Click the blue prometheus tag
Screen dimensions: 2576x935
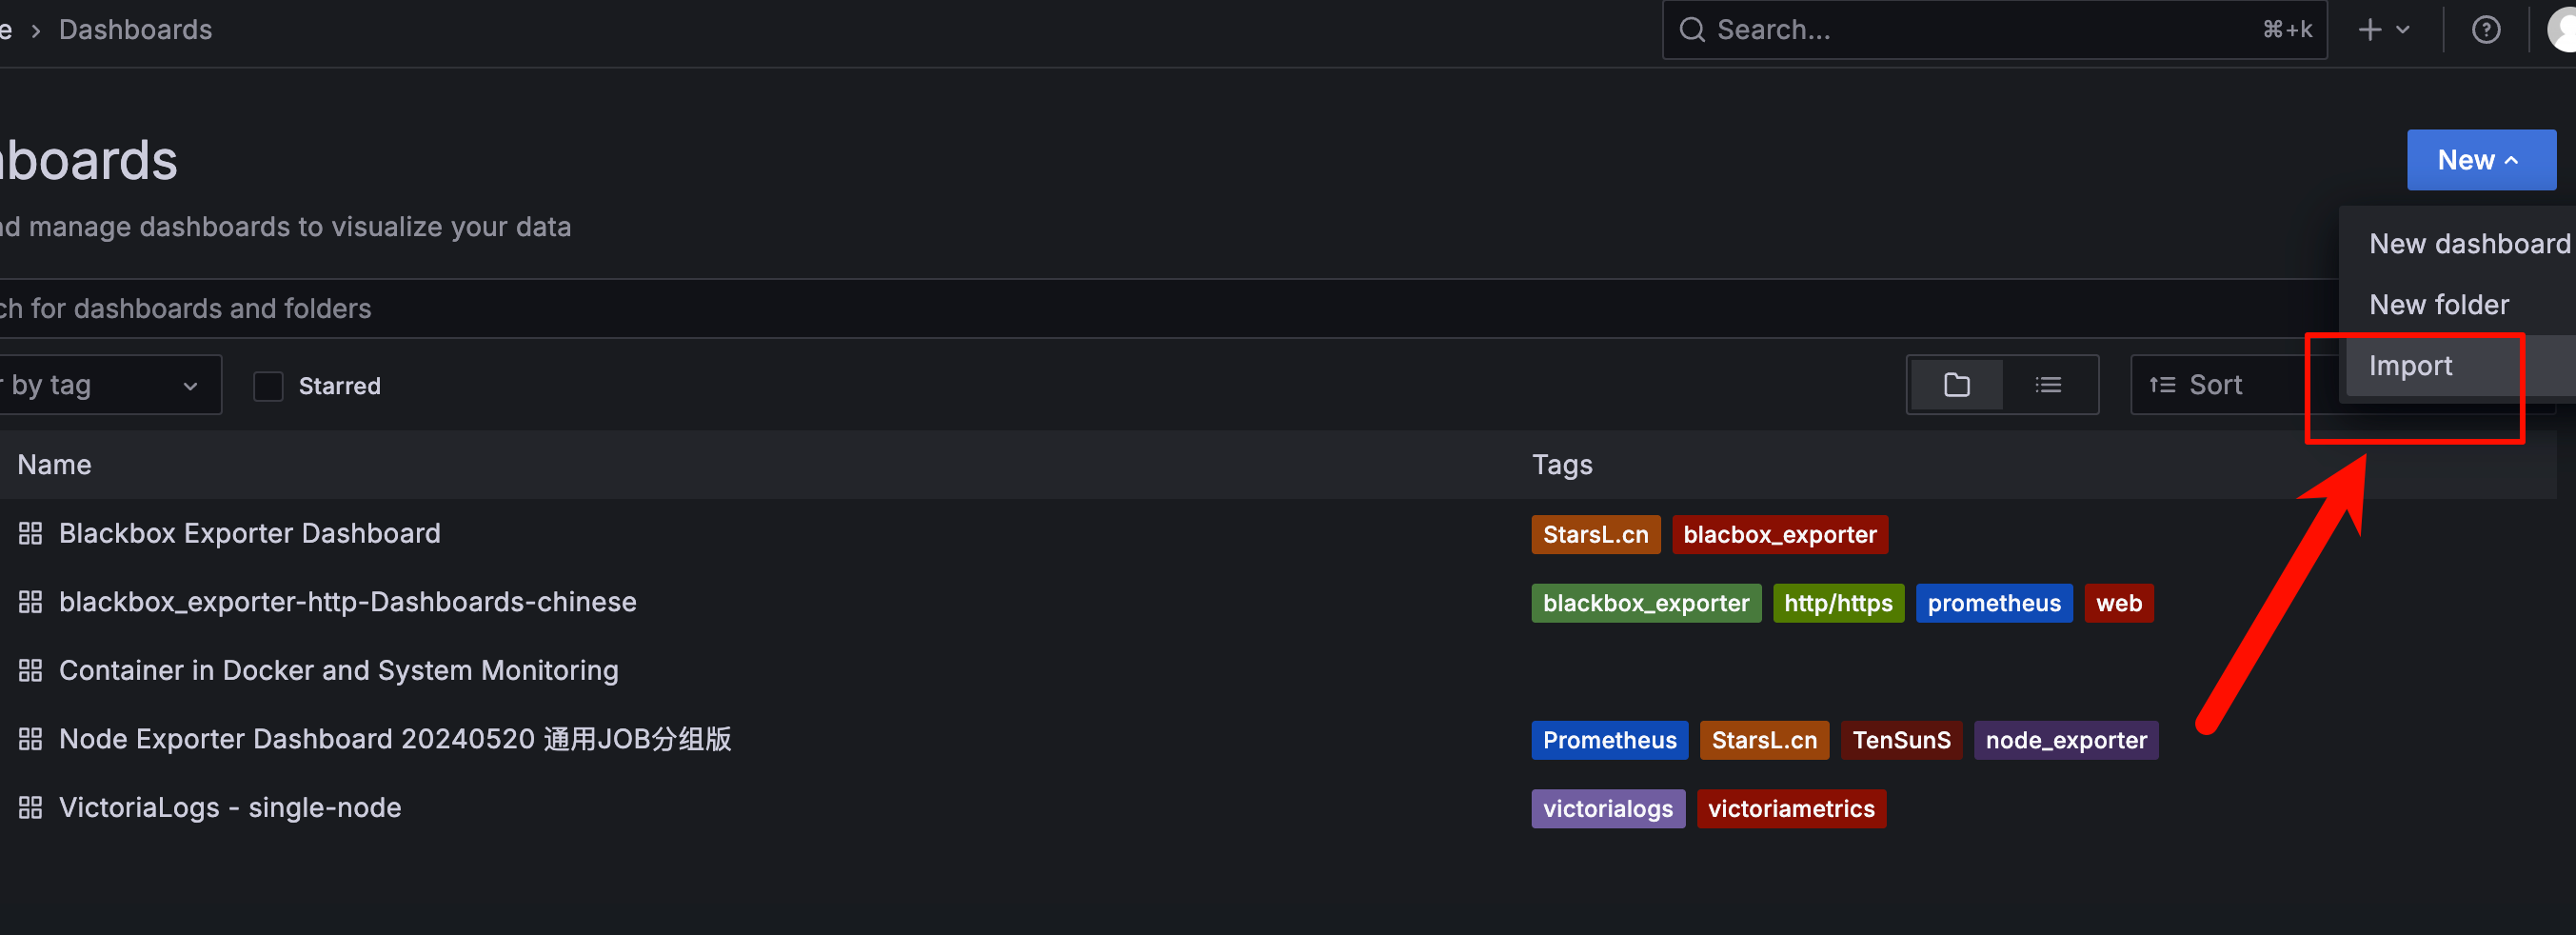[x=1993, y=603]
